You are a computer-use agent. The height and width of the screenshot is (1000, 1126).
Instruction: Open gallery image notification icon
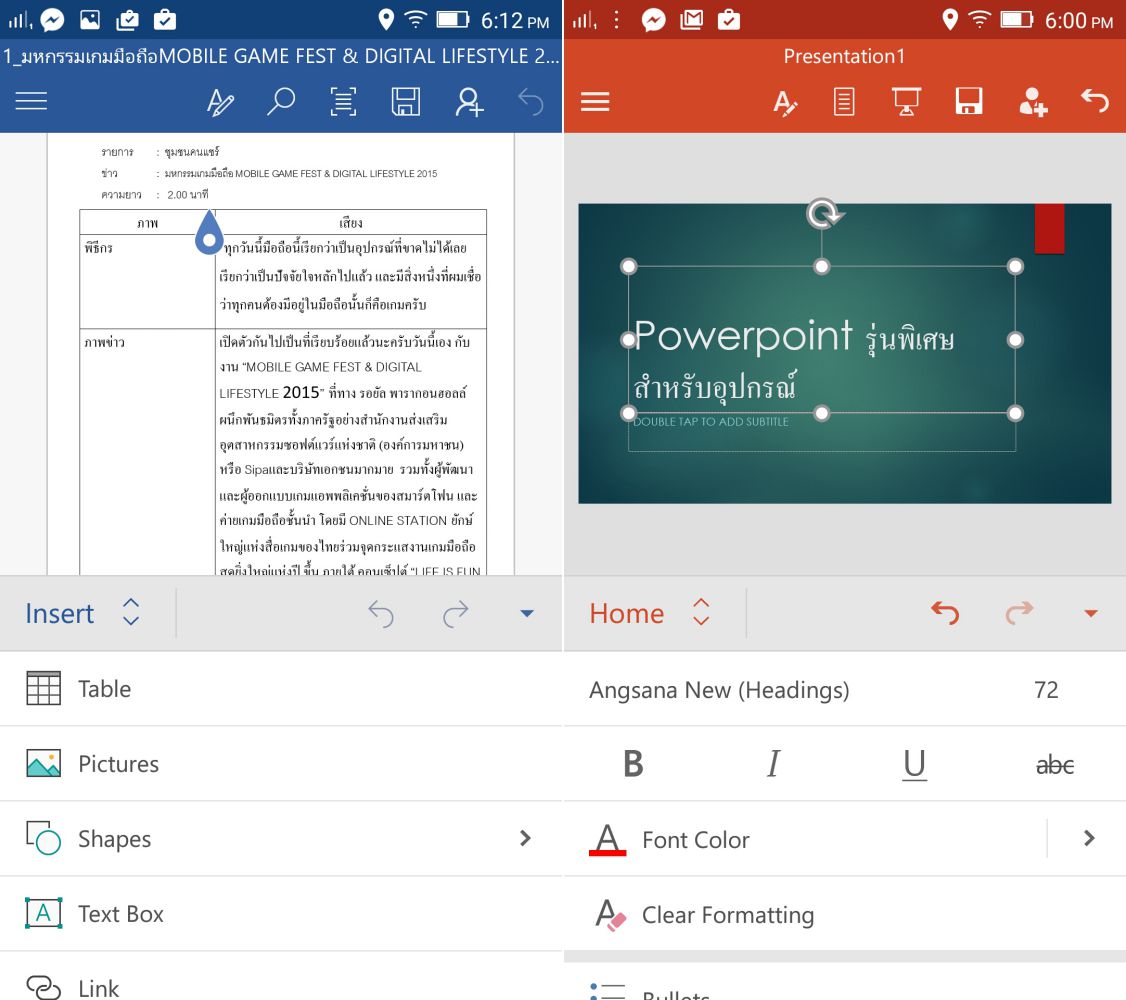pos(90,19)
